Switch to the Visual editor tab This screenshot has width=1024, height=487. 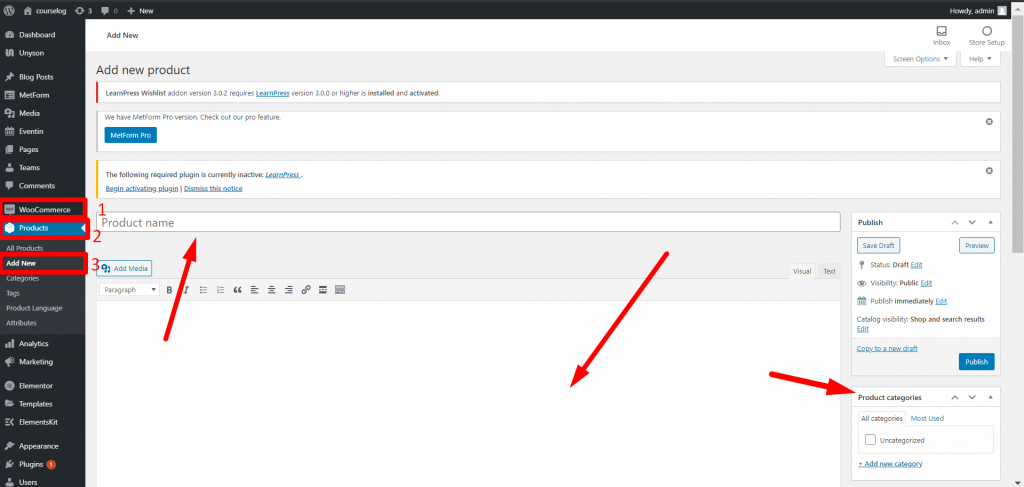click(801, 271)
